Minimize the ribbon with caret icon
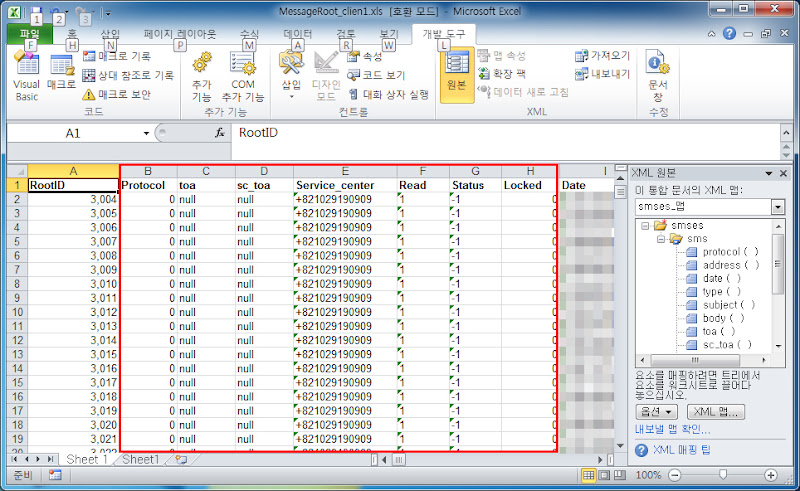800x491 pixels. pos(711,34)
